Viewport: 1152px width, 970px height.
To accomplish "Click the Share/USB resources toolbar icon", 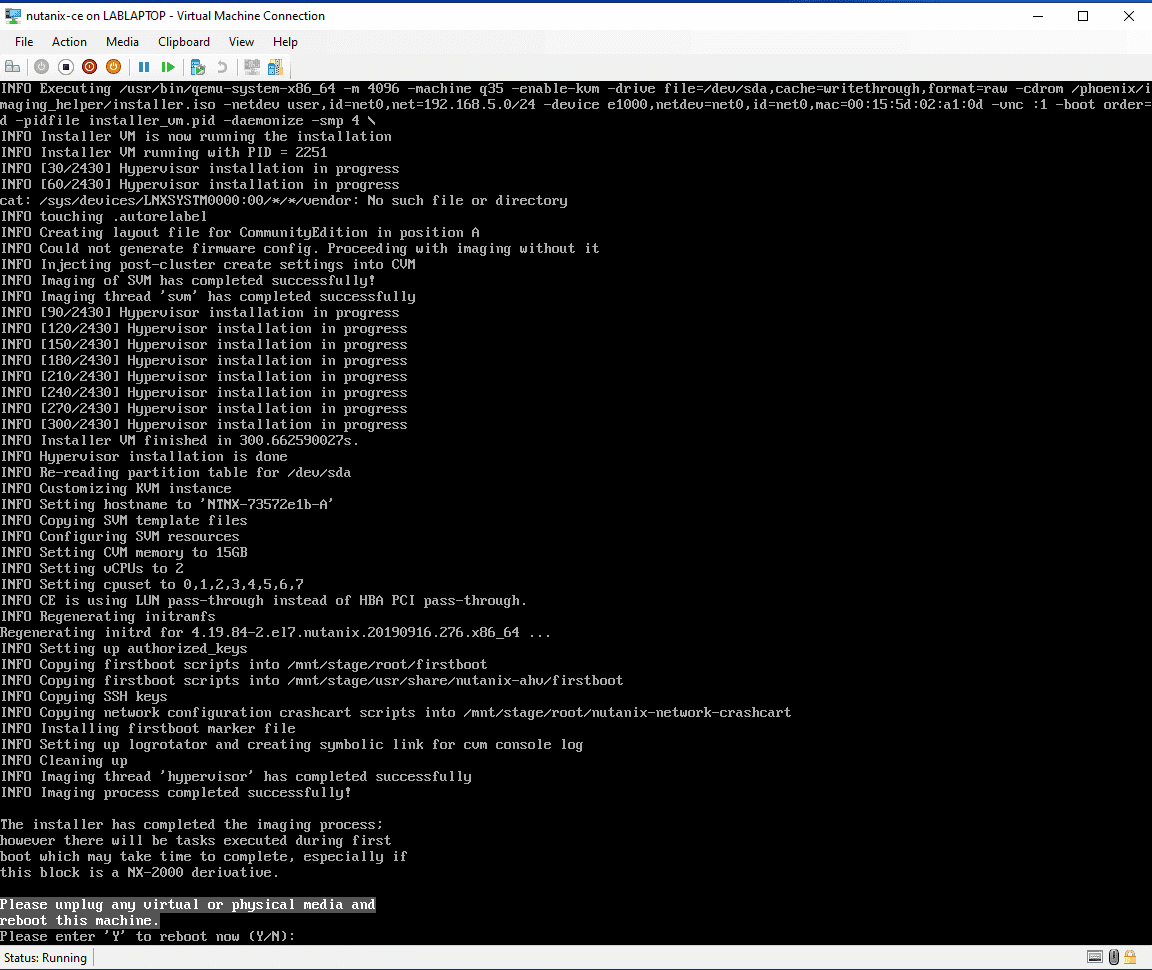I will point(275,67).
